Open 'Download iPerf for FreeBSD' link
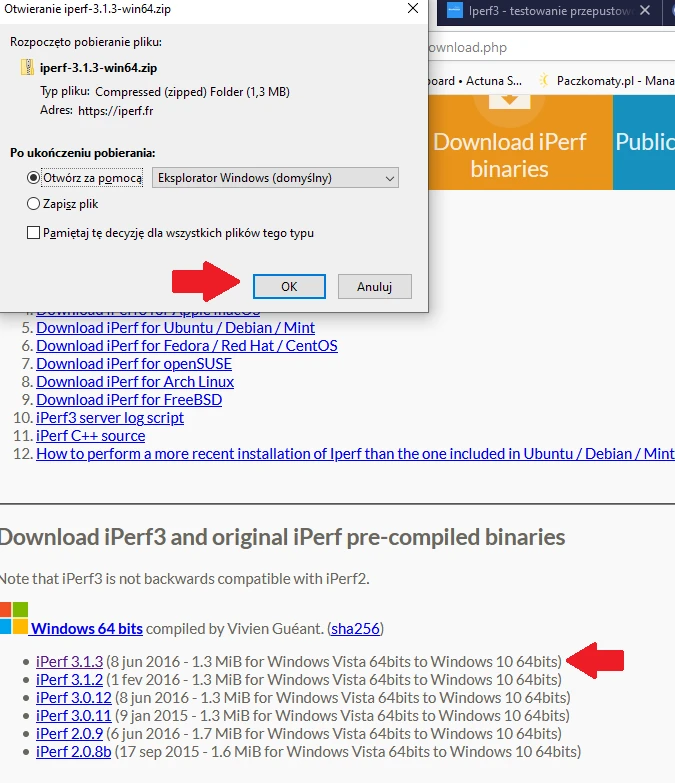Screen dimensions: 675x783 tap(129, 399)
